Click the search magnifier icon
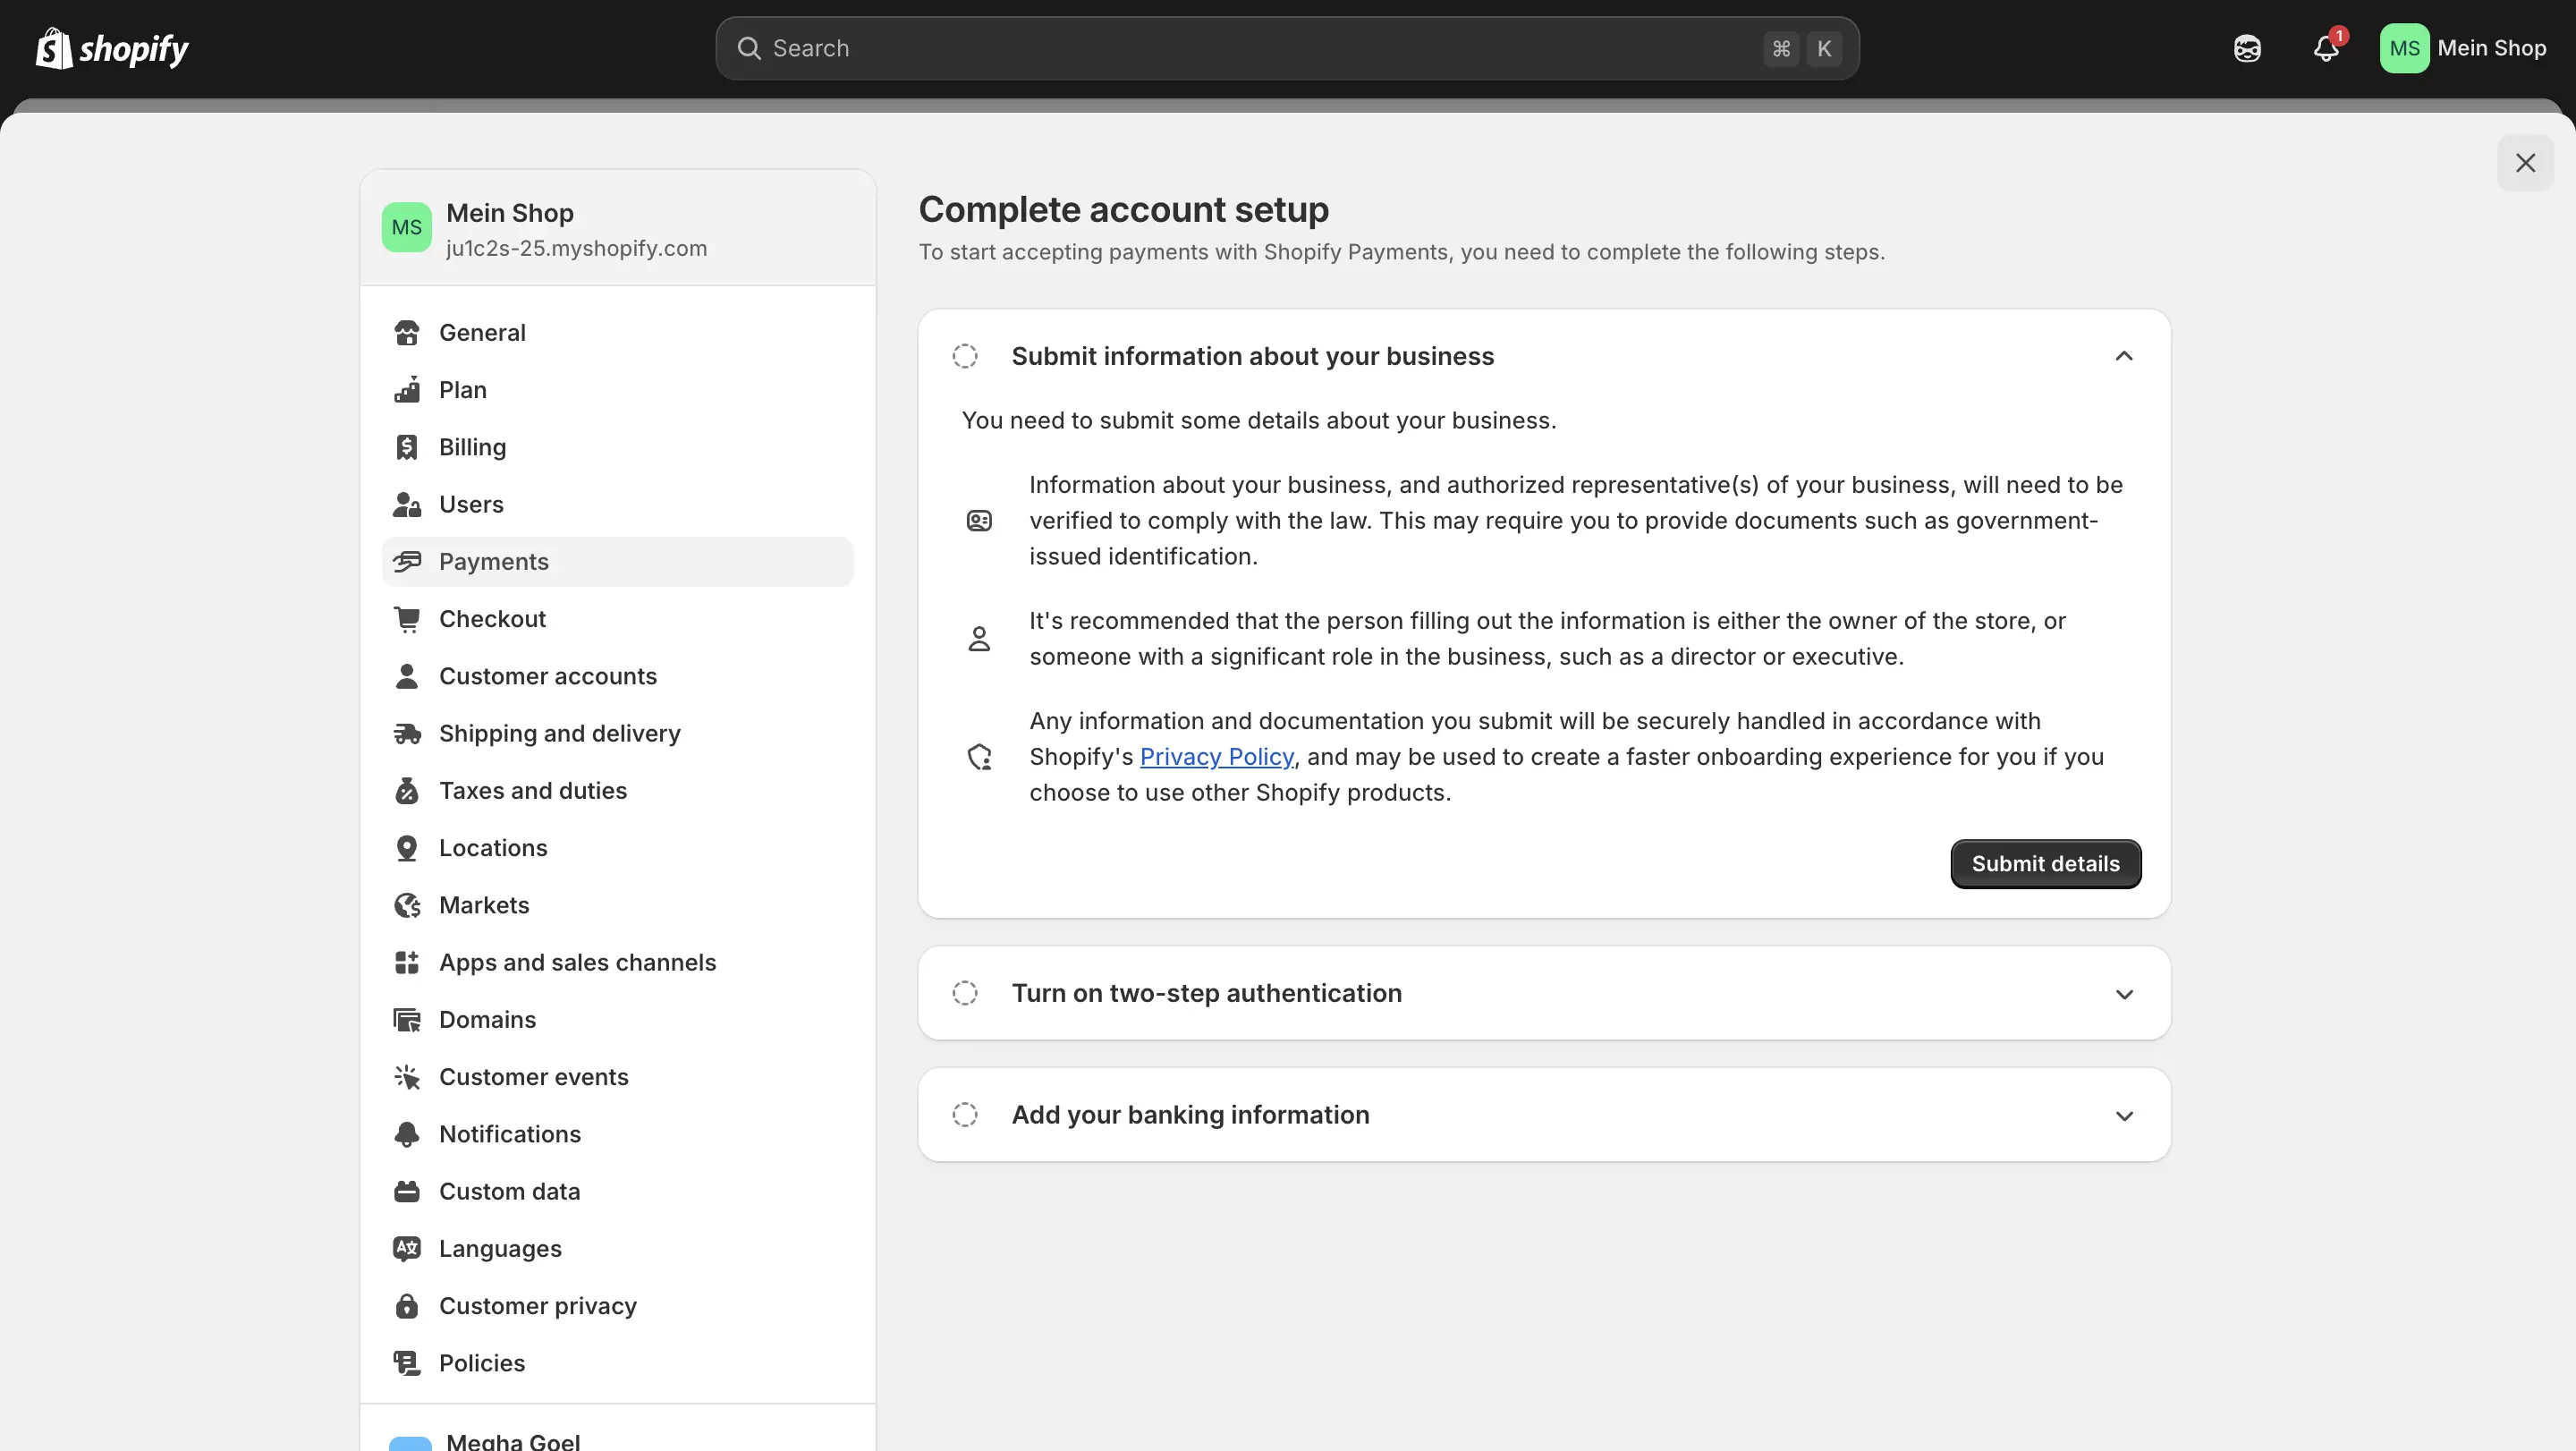2576x1451 pixels. pos(749,48)
